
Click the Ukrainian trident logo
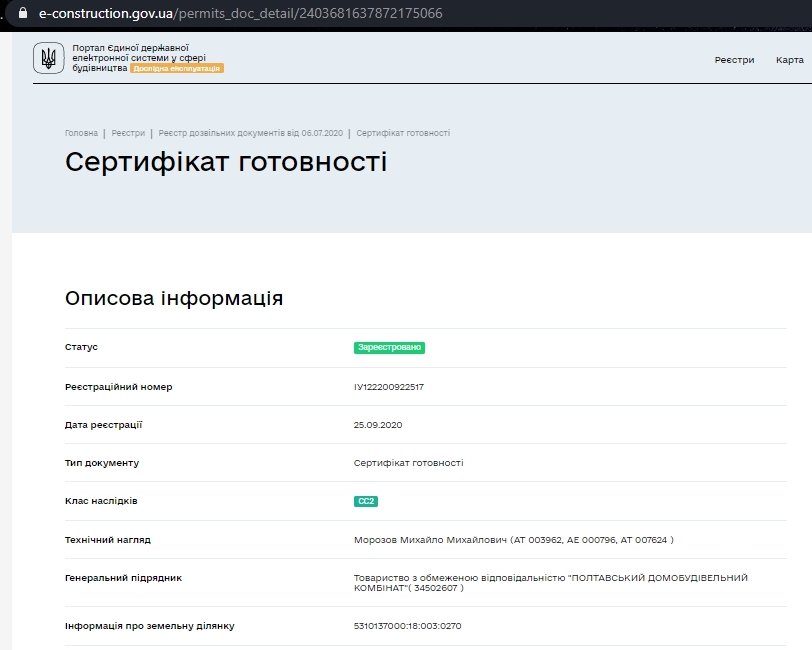point(49,58)
